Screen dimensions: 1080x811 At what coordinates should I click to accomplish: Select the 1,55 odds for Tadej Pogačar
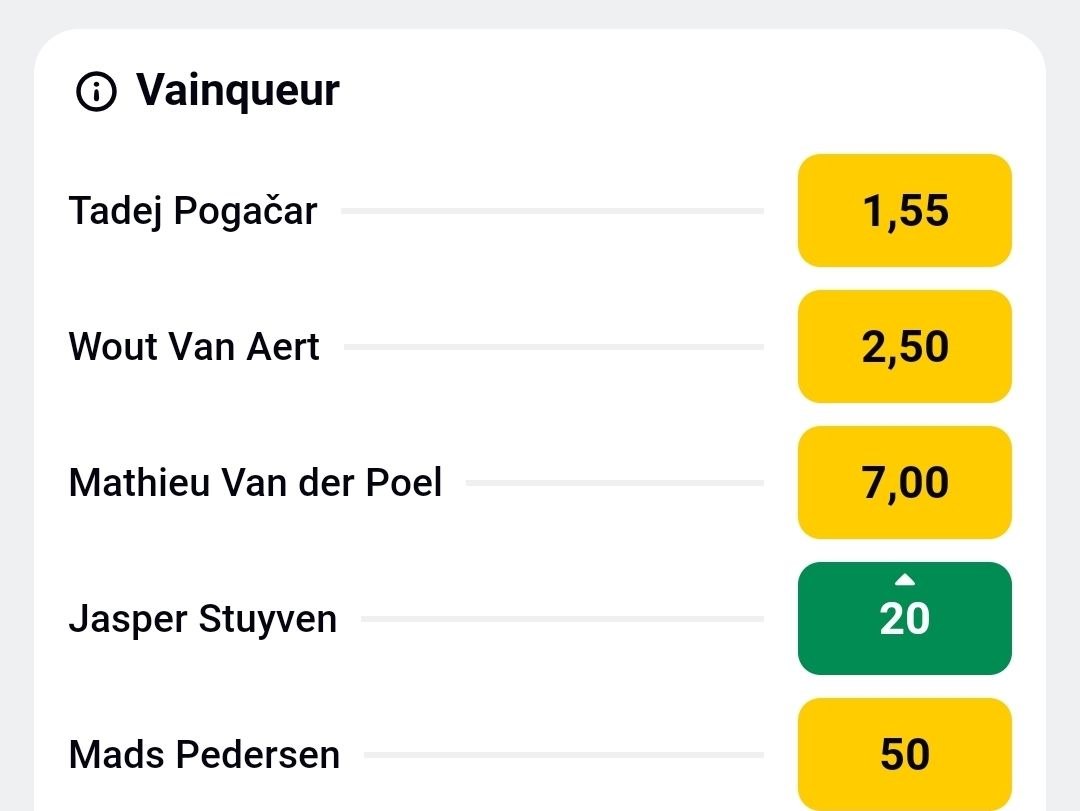click(x=904, y=211)
